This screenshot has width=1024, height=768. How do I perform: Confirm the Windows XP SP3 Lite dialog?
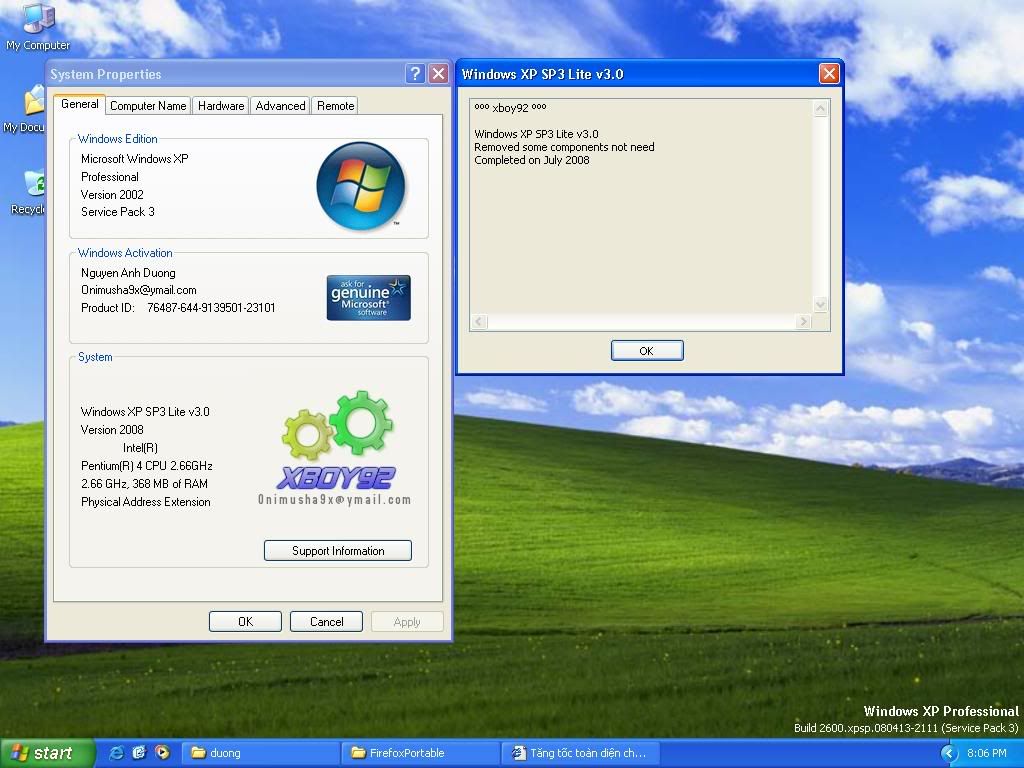point(647,350)
